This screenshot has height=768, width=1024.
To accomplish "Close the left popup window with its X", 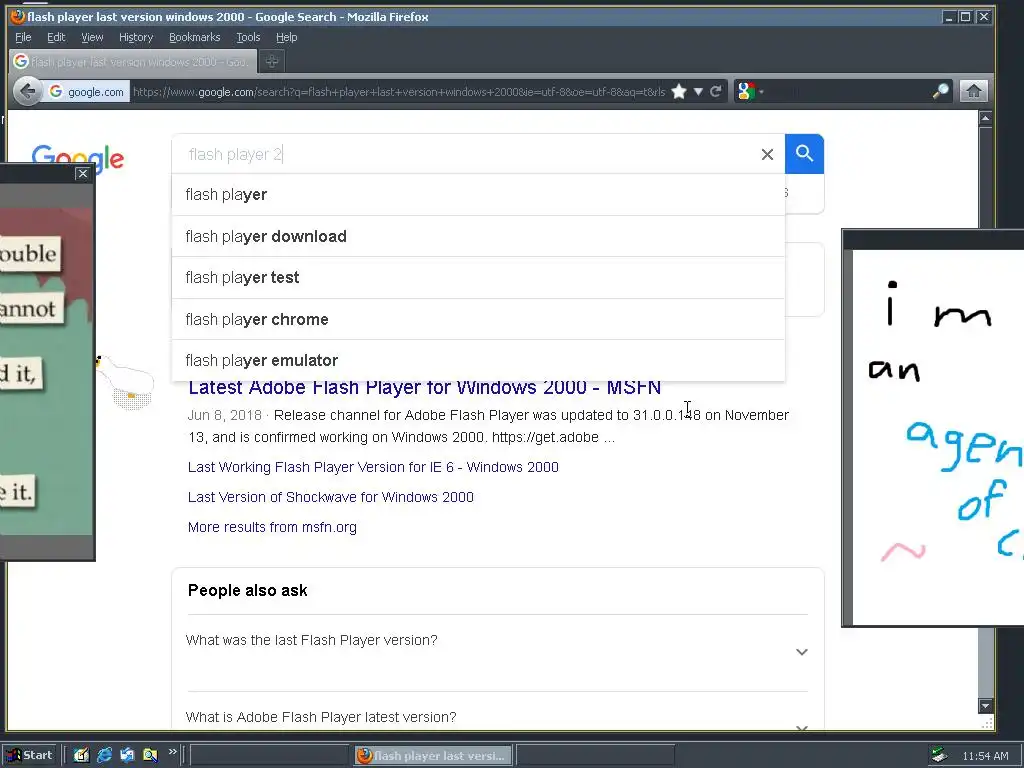I will [x=82, y=173].
